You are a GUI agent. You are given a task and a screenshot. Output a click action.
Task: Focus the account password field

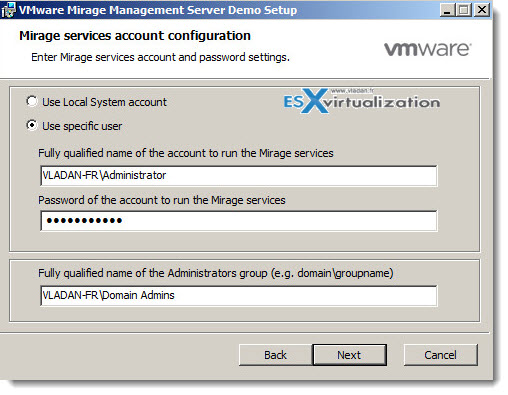click(239, 220)
